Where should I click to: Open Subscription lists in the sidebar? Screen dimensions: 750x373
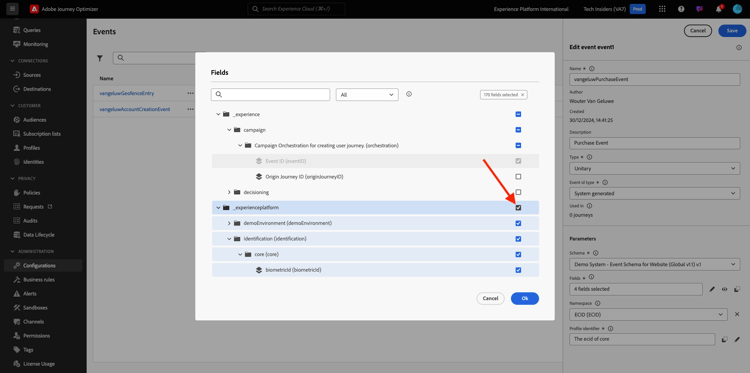point(42,134)
